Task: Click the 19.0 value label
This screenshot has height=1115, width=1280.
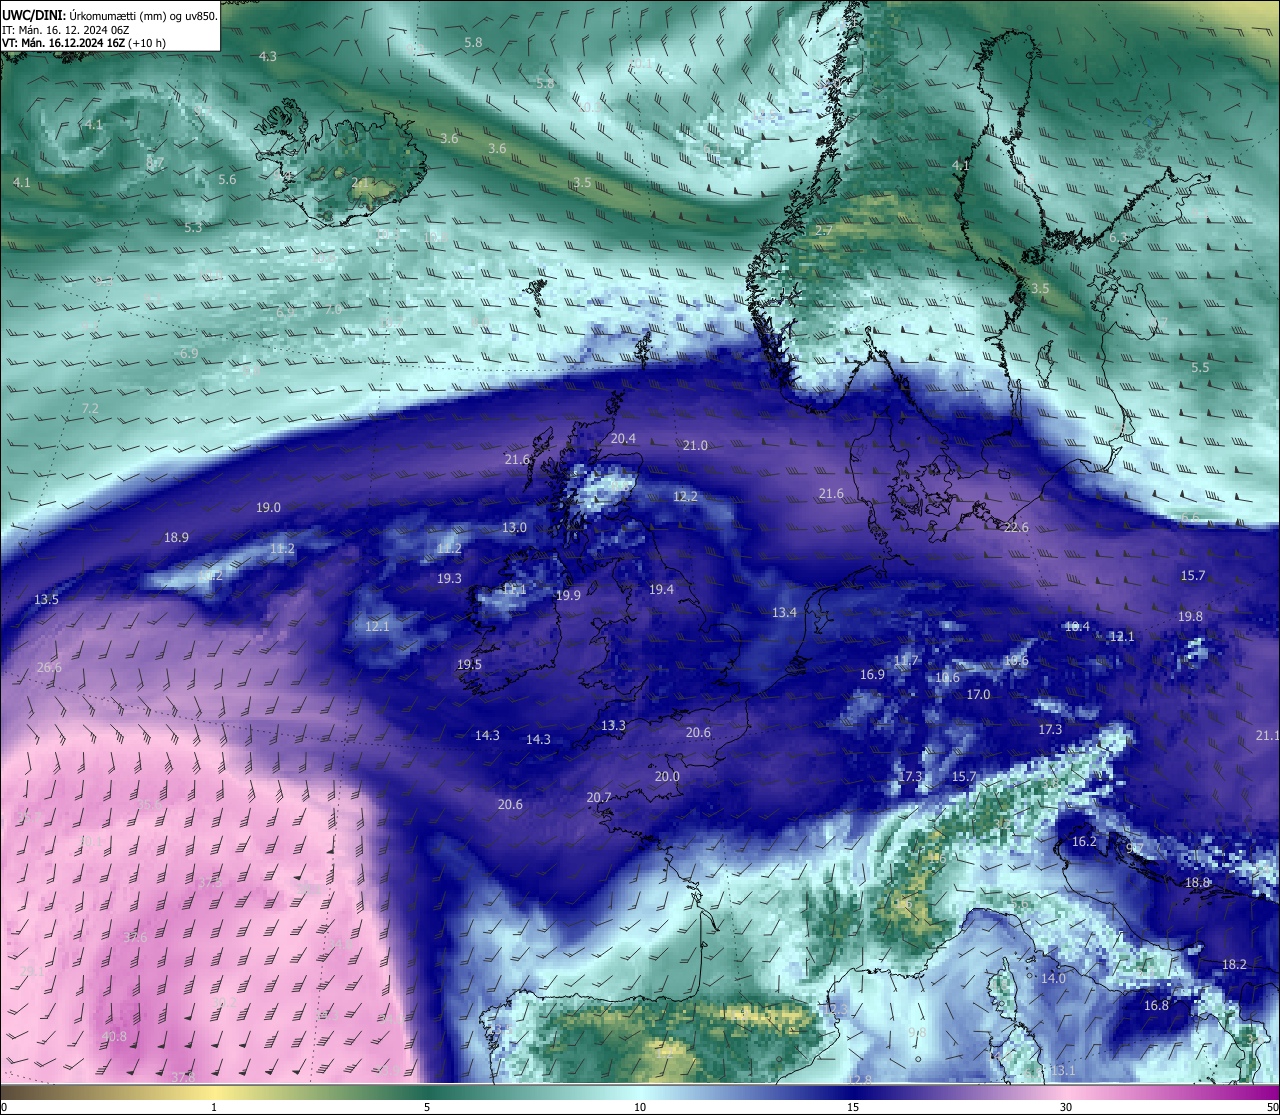Action: (268, 508)
